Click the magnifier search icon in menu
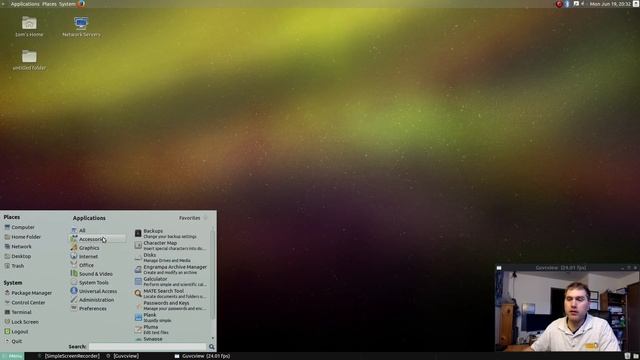Viewport: 640px width, 360px height. pyautogui.click(x=211, y=347)
